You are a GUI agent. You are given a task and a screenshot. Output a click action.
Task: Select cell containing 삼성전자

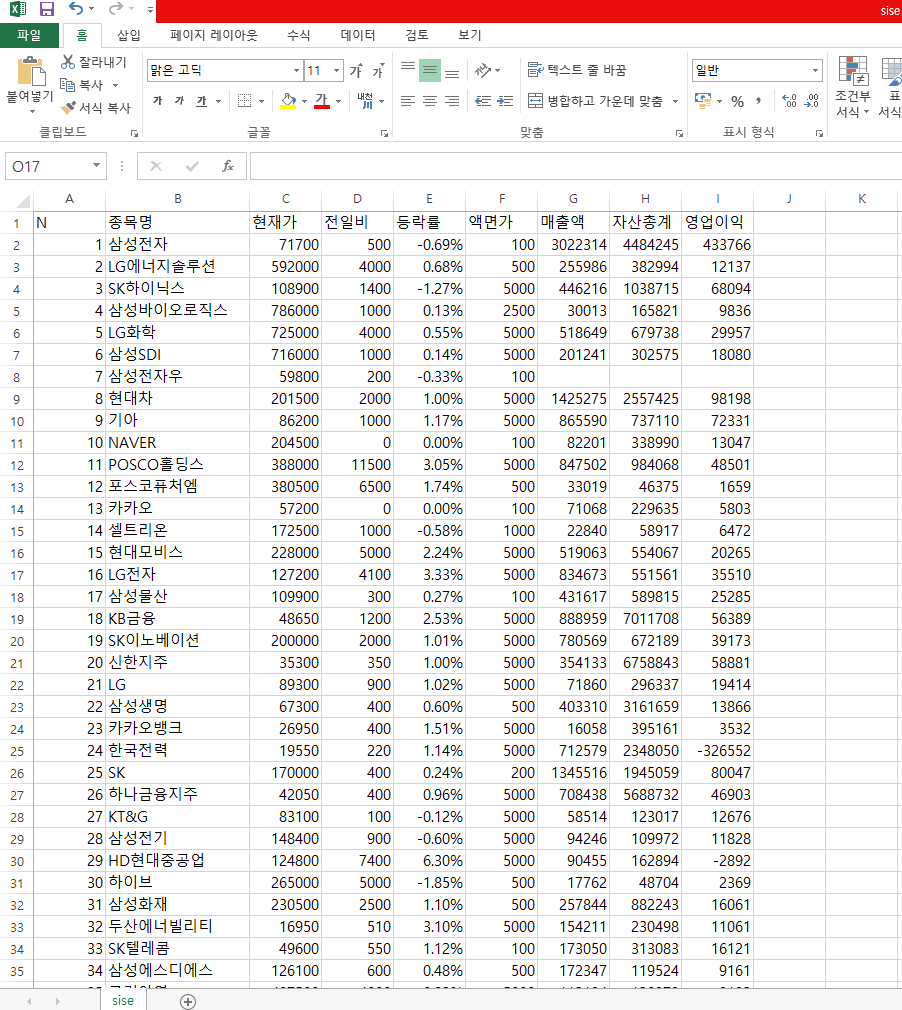(177, 244)
